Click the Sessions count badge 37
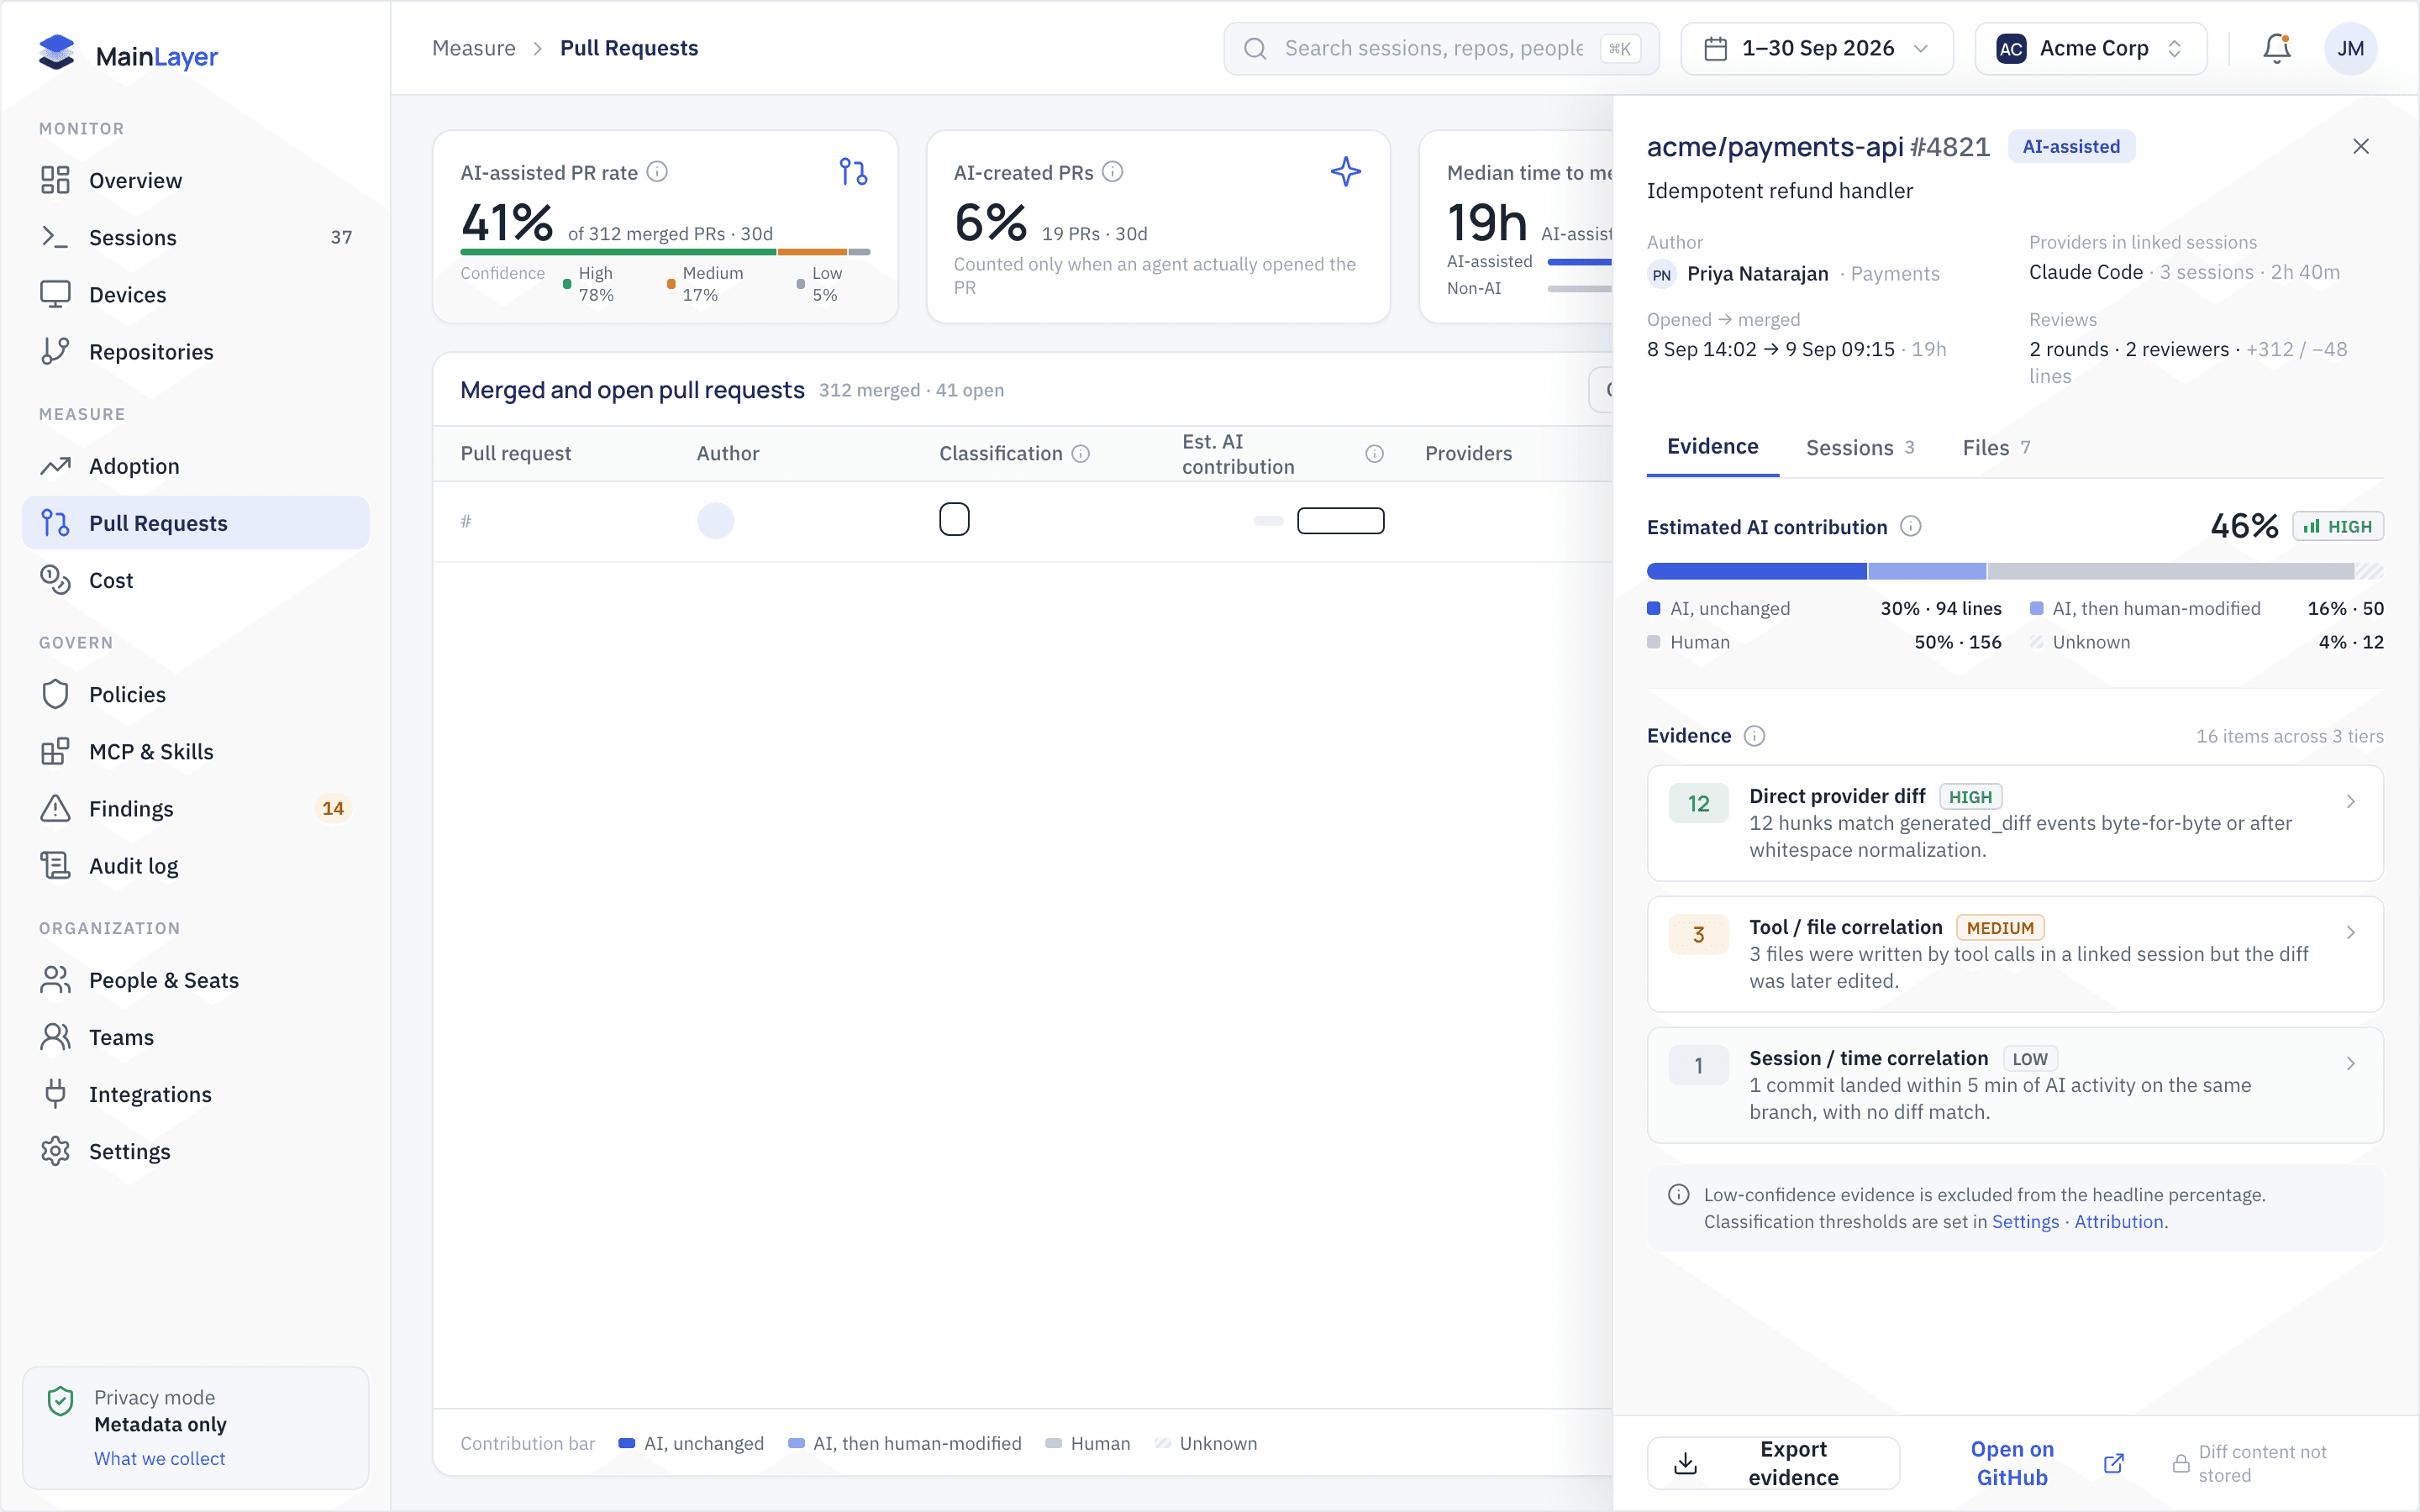Image resolution: width=2420 pixels, height=1512 pixels. pyautogui.click(x=341, y=237)
